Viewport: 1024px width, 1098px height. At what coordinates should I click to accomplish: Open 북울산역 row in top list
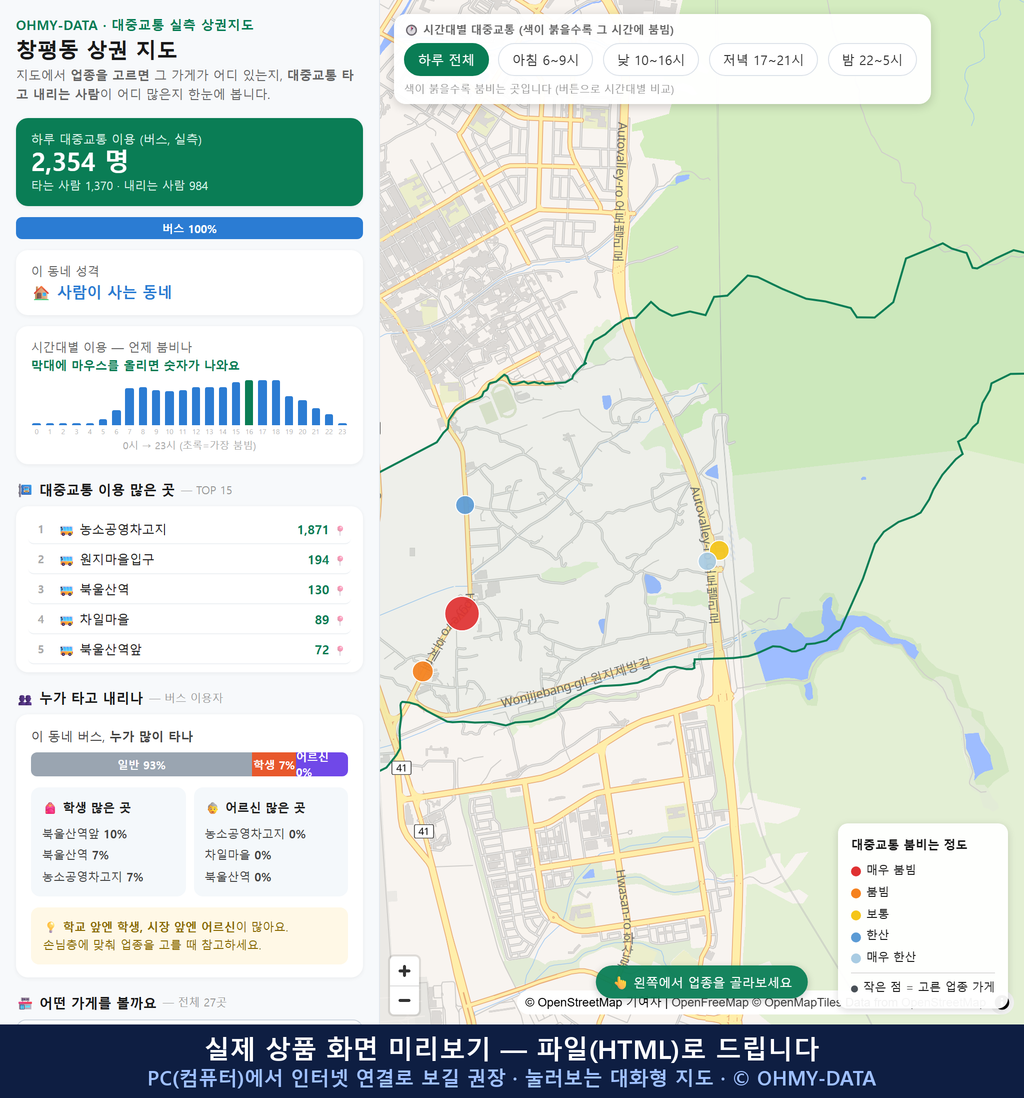point(189,590)
